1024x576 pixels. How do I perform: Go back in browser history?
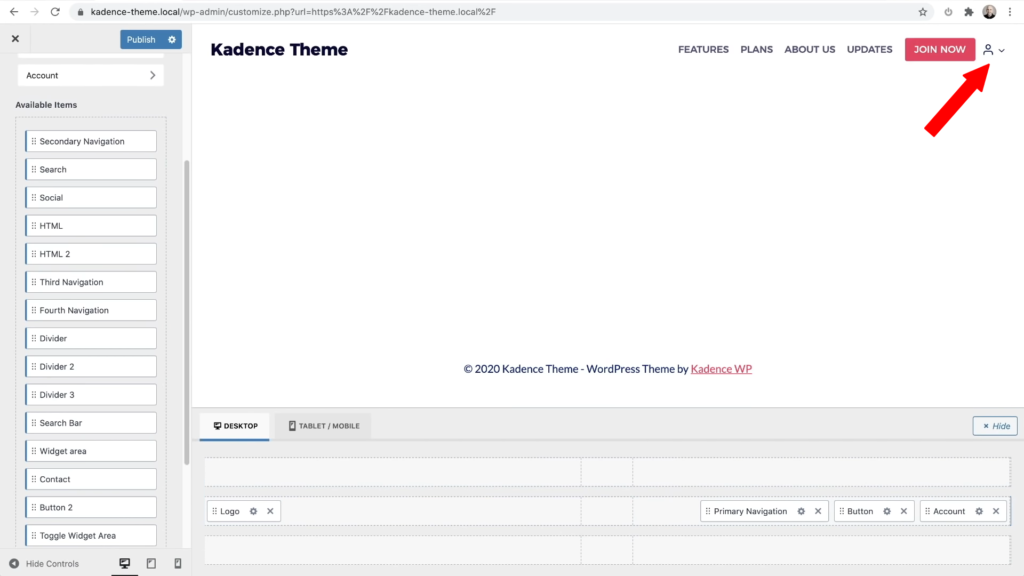coord(14,12)
